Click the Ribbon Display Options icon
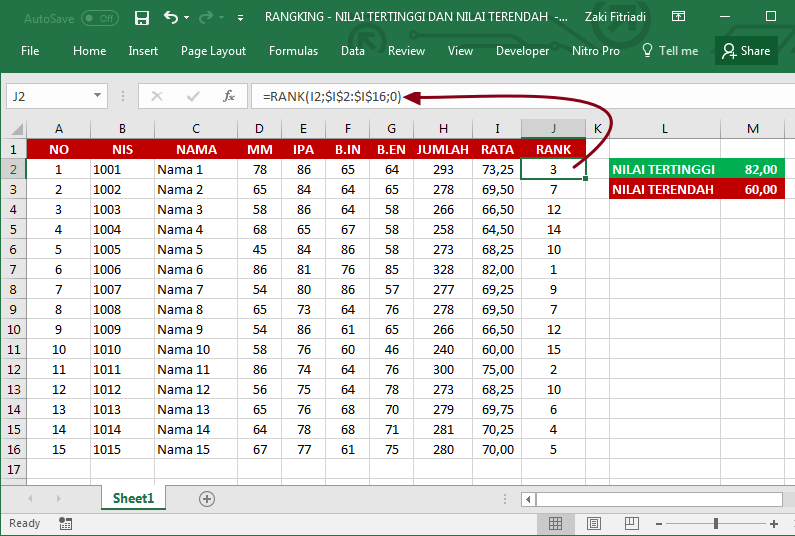795x536 pixels. (678, 16)
